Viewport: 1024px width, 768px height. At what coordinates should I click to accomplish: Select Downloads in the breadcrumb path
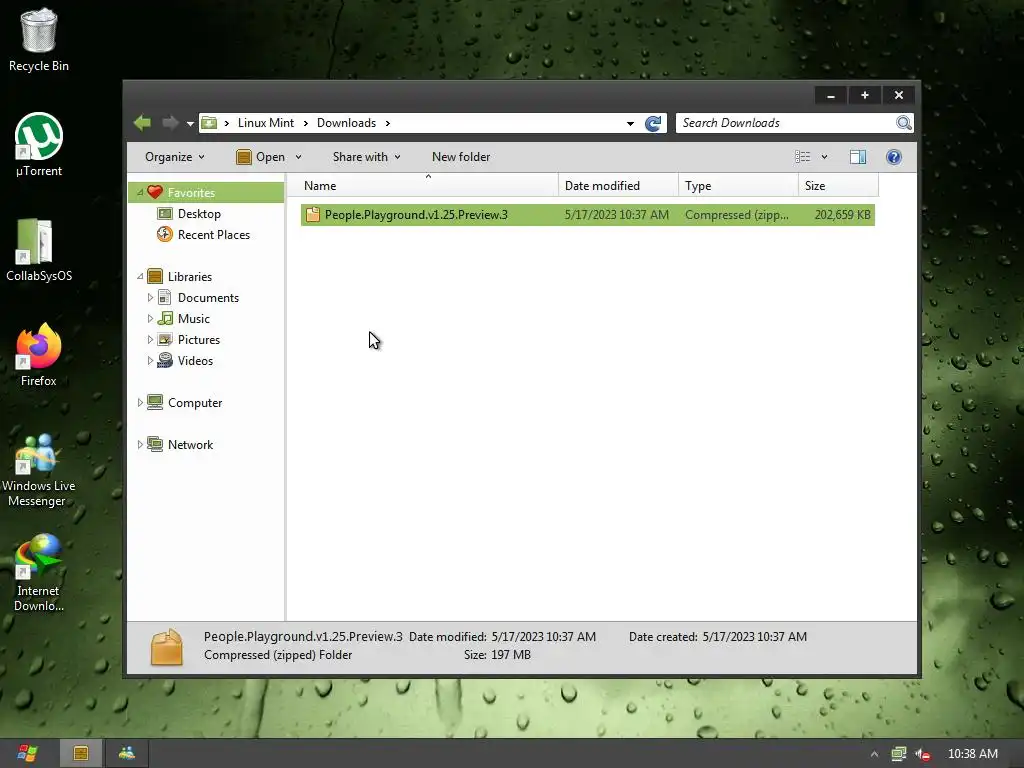[346, 123]
